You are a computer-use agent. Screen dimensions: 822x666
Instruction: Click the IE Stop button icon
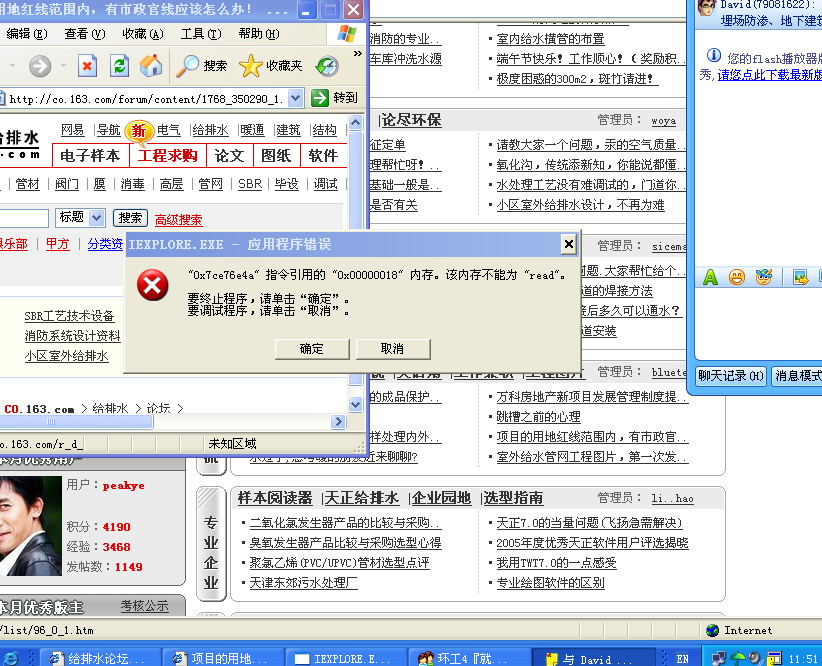pyautogui.click(x=87, y=66)
